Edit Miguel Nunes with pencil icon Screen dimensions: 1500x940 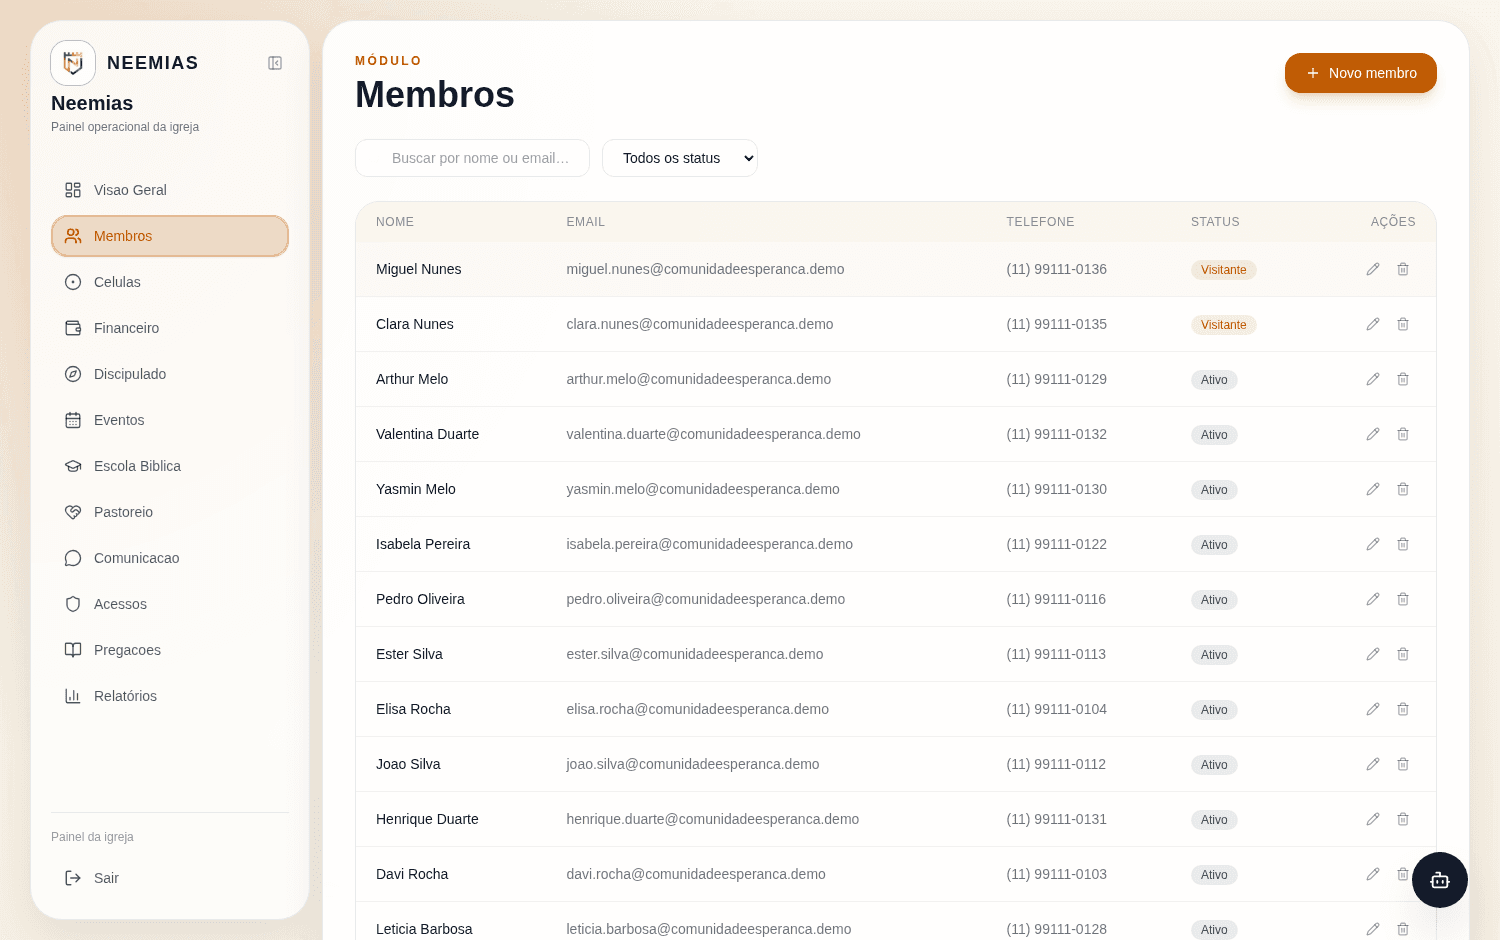[x=1373, y=269]
